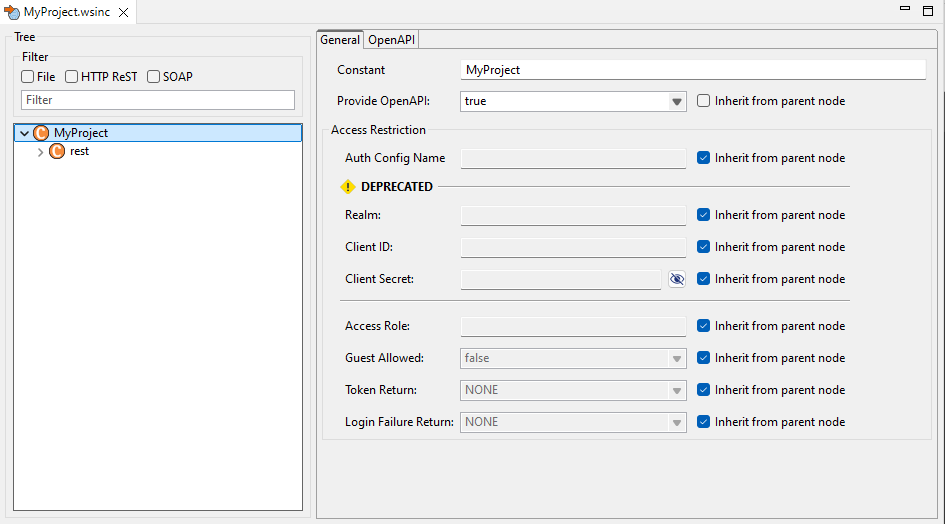
Task: Click the MyProject node icon in tree
Action: pos(41,133)
